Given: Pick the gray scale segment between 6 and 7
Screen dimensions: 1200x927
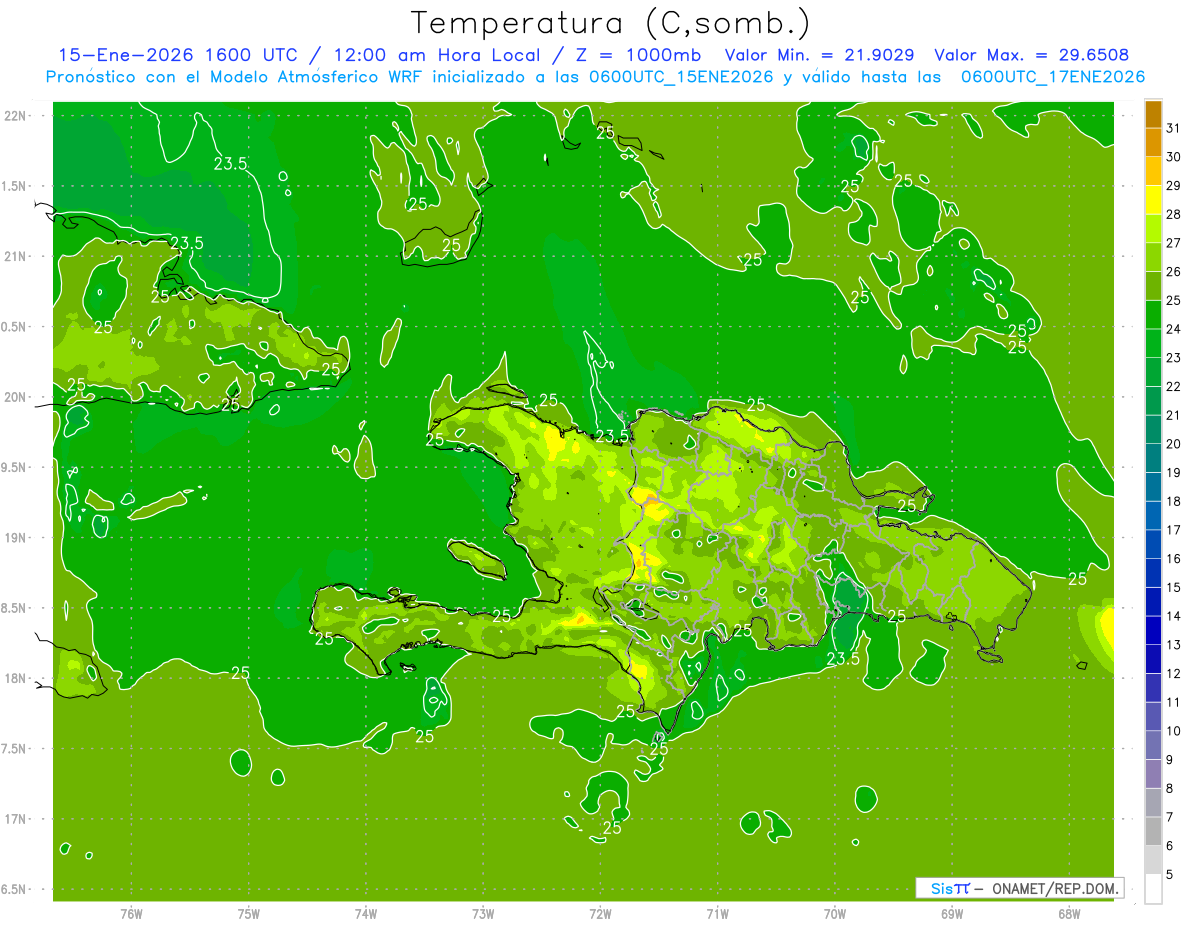Looking at the screenshot, I should pyautogui.click(x=1154, y=831).
